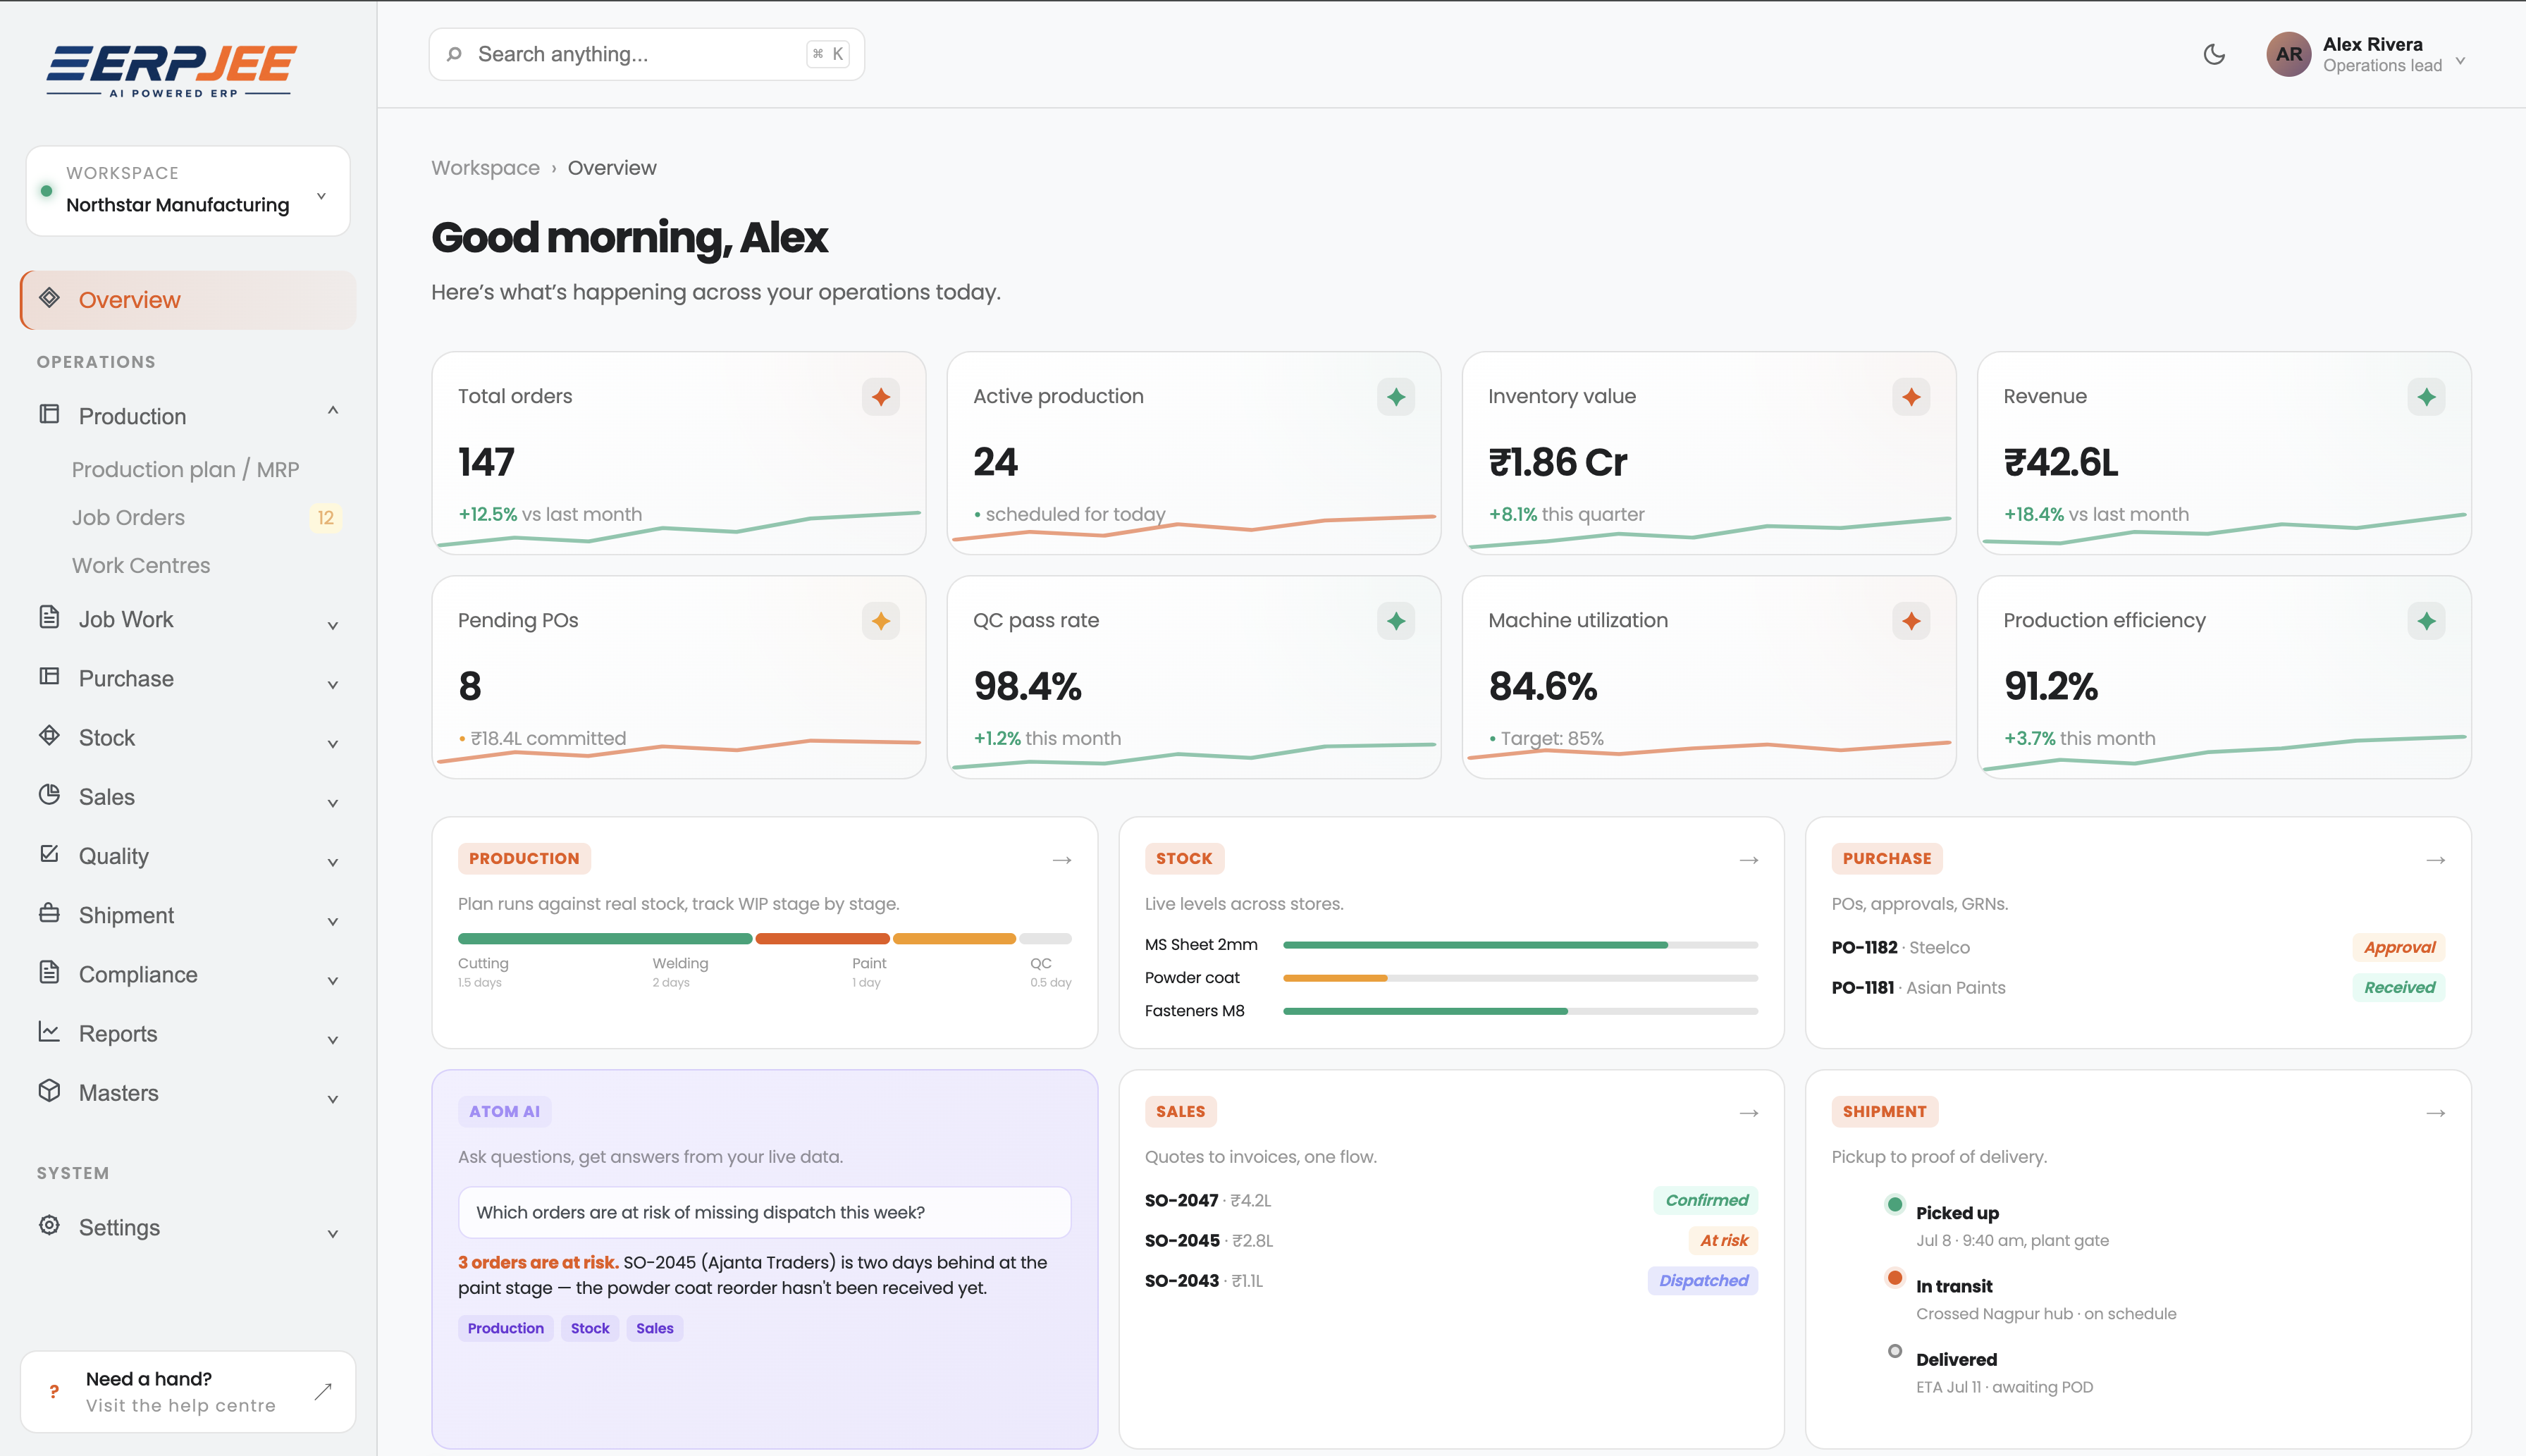Expand the Quality section chevron
Image resolution: width=2526 pixels, height=1456 pixels.
pos(333,861)
